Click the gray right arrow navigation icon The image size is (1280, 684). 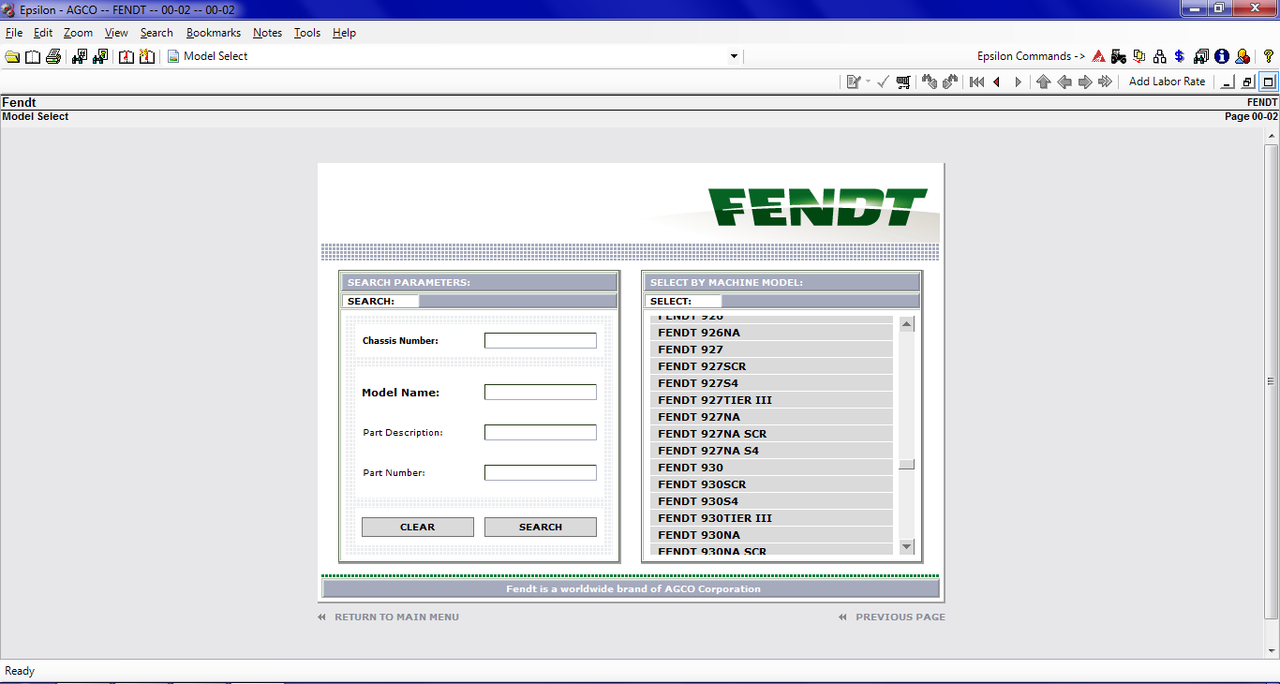(1085, 82)
